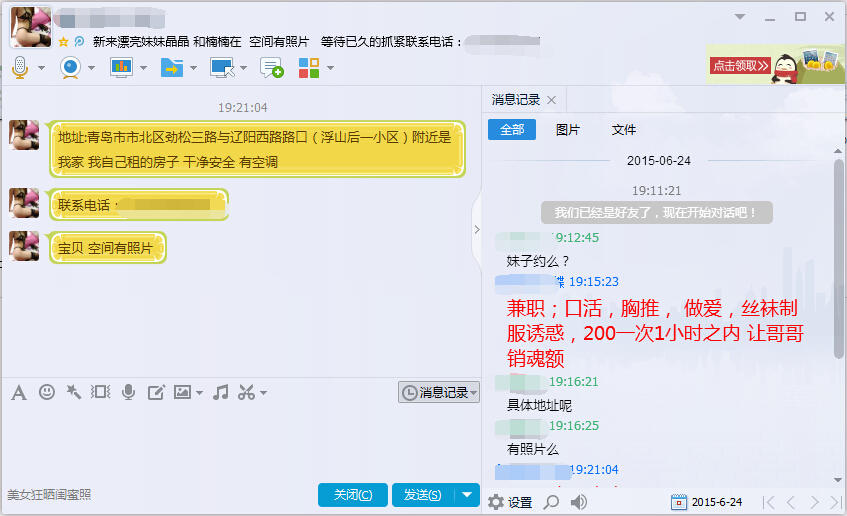Image resolution: width=847 pixels, height=516 pixels.
Task: Expand presentation options dropdown arrow
Action: [143, 68]
